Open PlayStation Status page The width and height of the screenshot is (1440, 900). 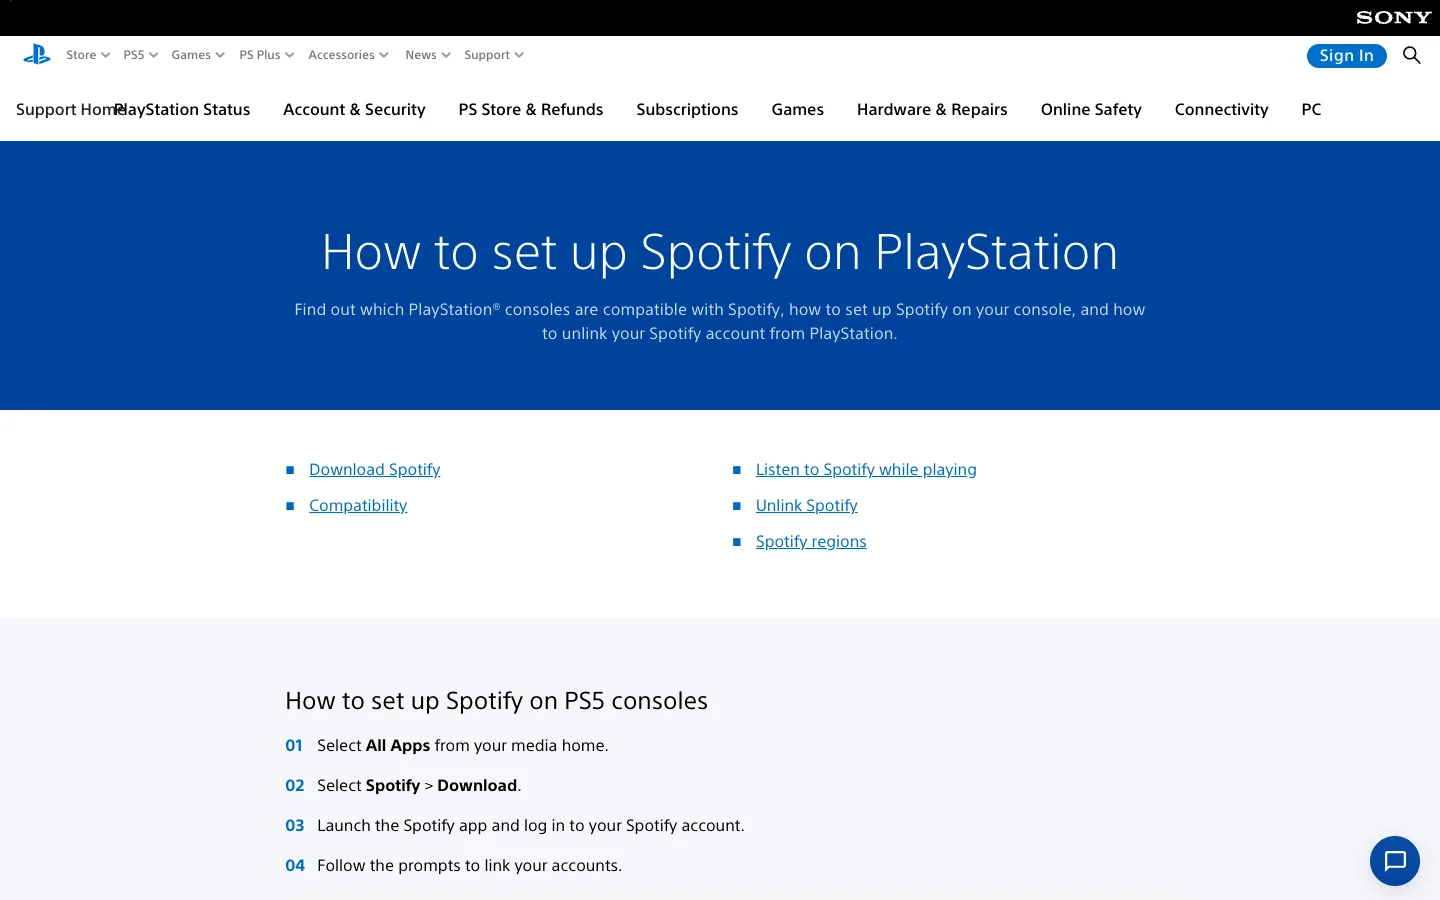(184, 110)
